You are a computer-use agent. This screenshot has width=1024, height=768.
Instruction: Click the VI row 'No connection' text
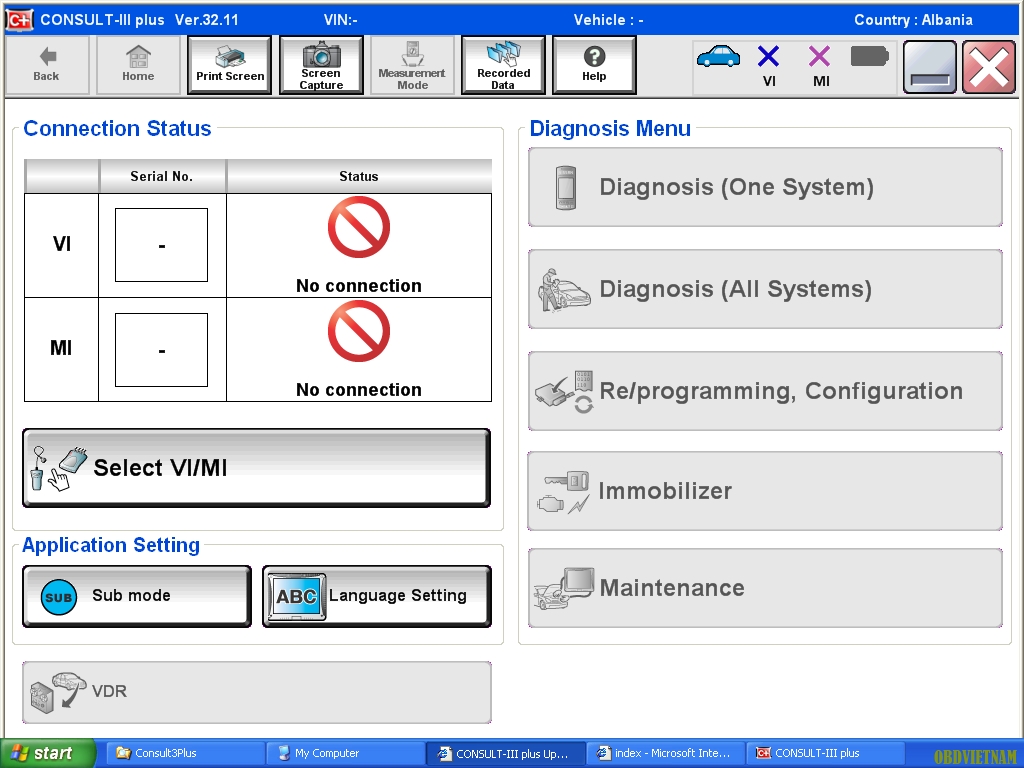(359, 285)
